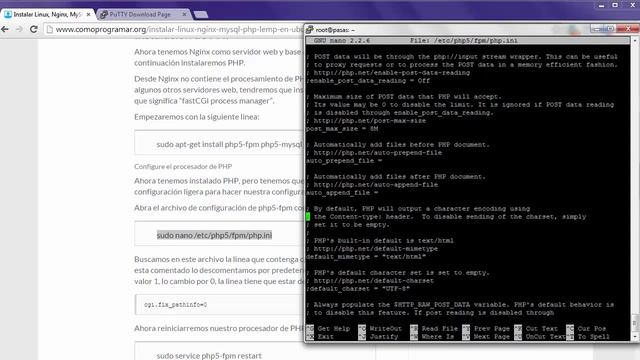Click 'GNU nano 2.2.6' title text
640x360 pixels.
(342, 41)
